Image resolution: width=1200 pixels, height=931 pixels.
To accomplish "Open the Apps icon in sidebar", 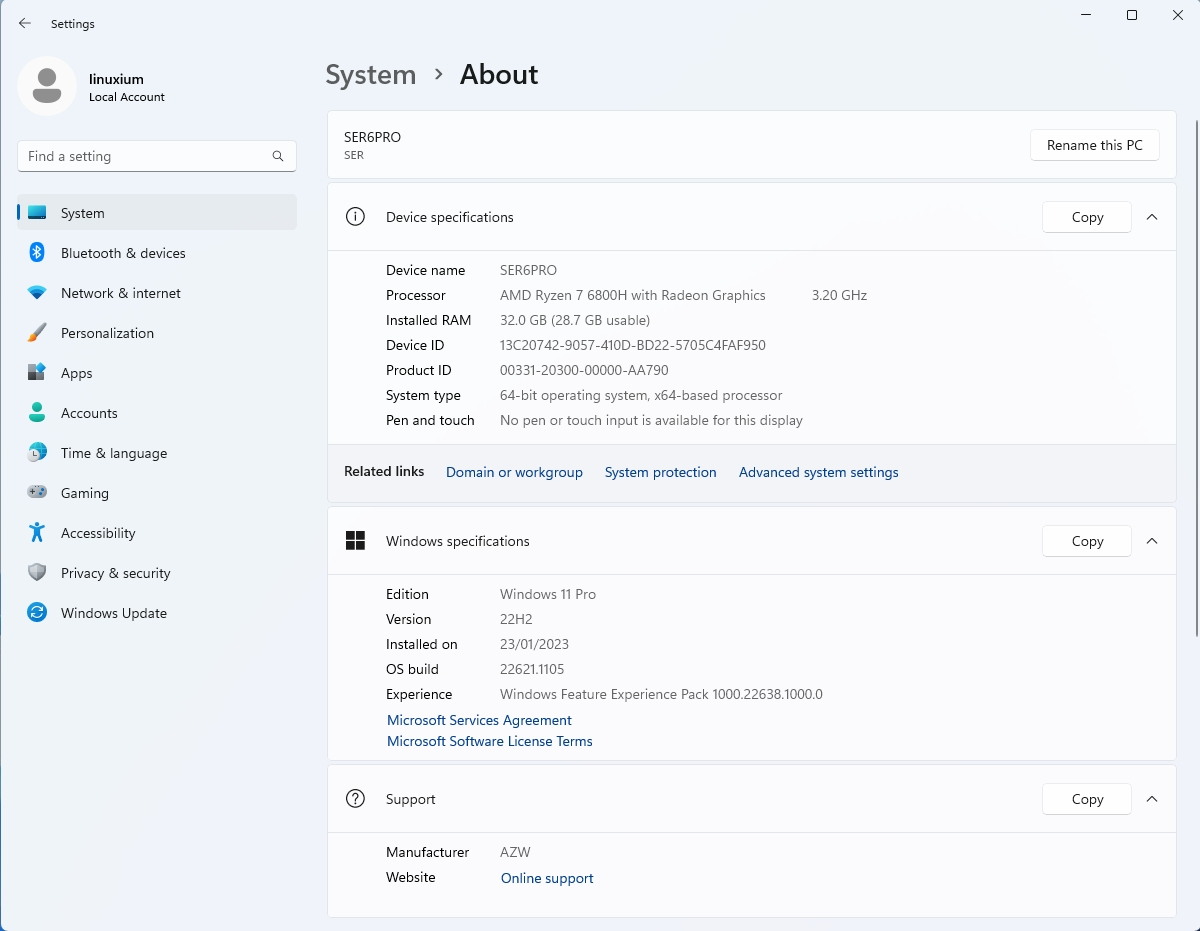I will [x=37, y=373].
